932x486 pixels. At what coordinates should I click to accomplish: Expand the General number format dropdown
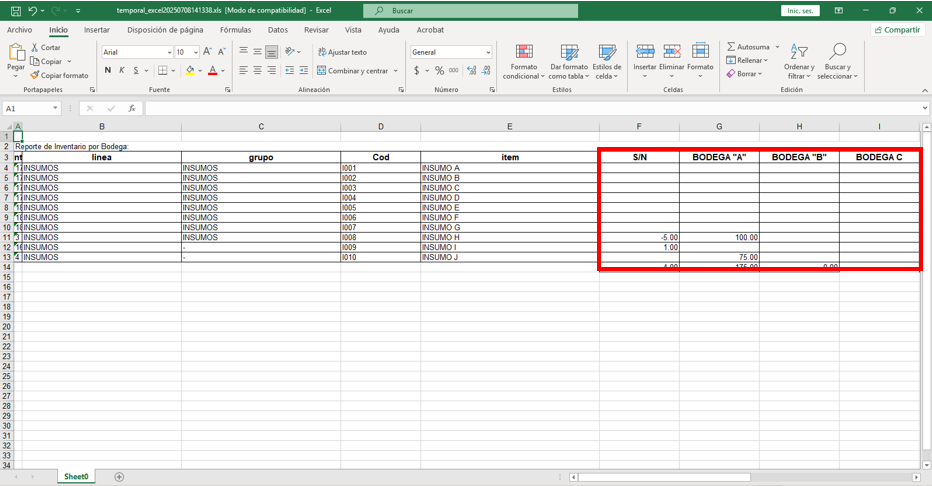(488, 52)
